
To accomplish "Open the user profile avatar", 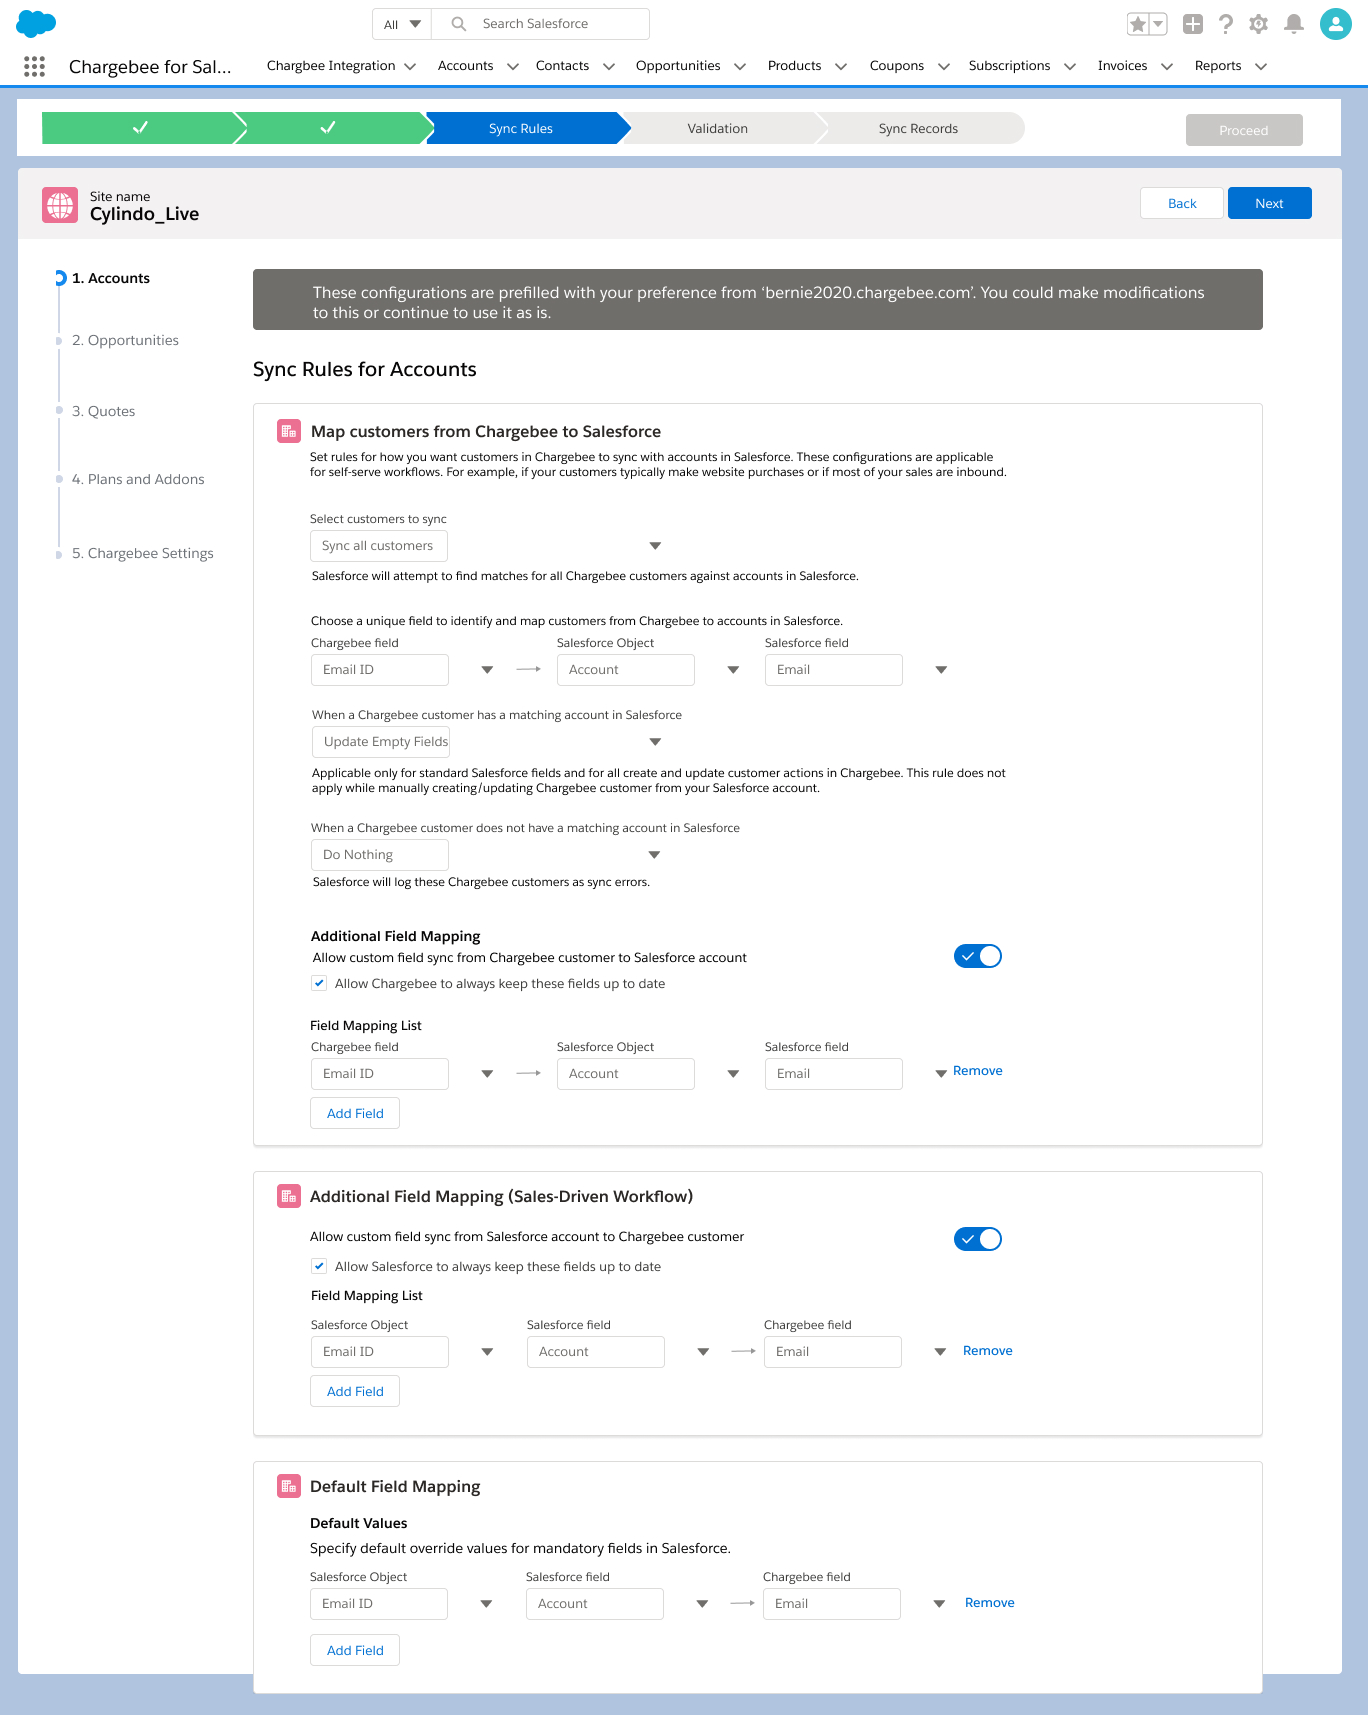I will click(1336, 24).
